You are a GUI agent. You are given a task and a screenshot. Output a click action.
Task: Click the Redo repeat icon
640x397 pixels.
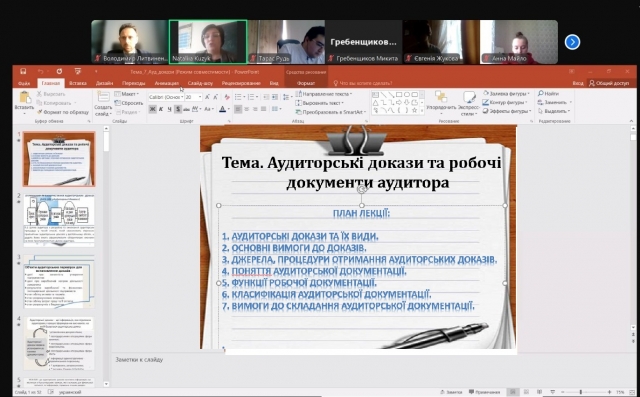pos(59,71)
